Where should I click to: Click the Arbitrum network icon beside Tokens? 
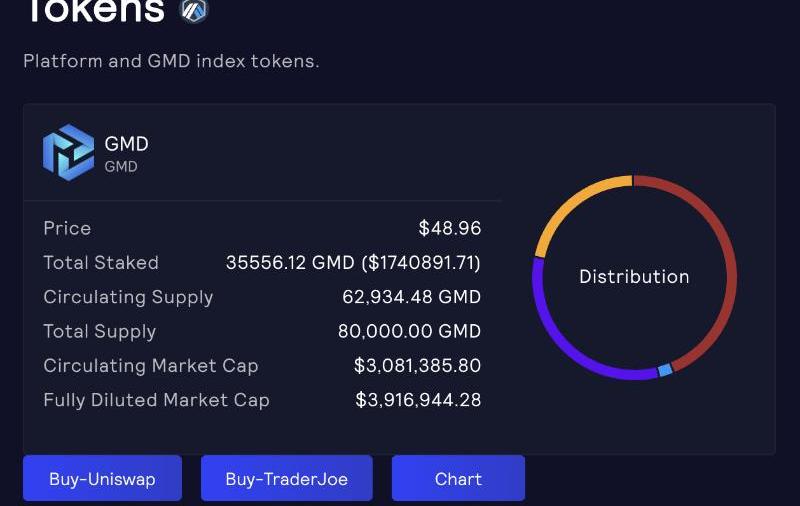click(x=193, y=10)
